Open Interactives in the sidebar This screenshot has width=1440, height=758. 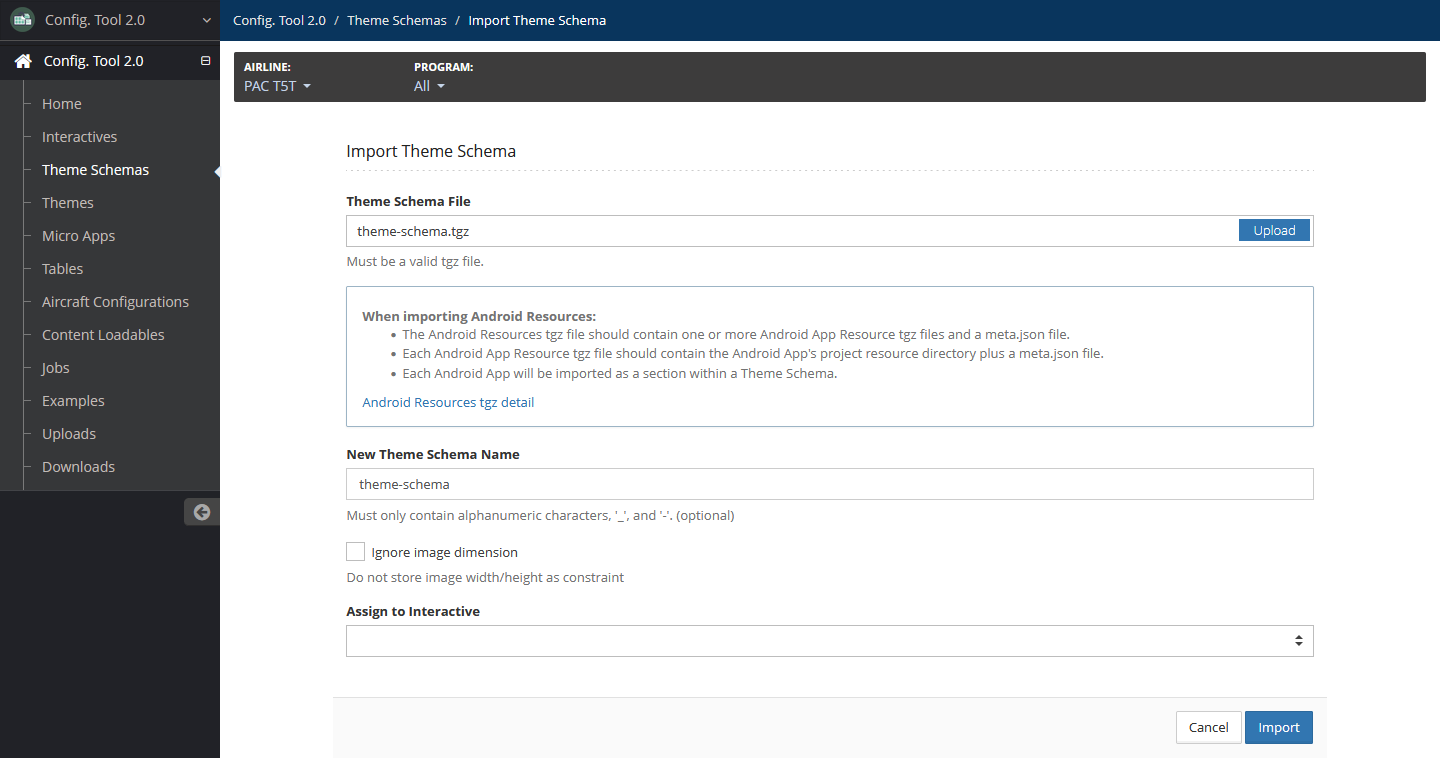[79, 137]
